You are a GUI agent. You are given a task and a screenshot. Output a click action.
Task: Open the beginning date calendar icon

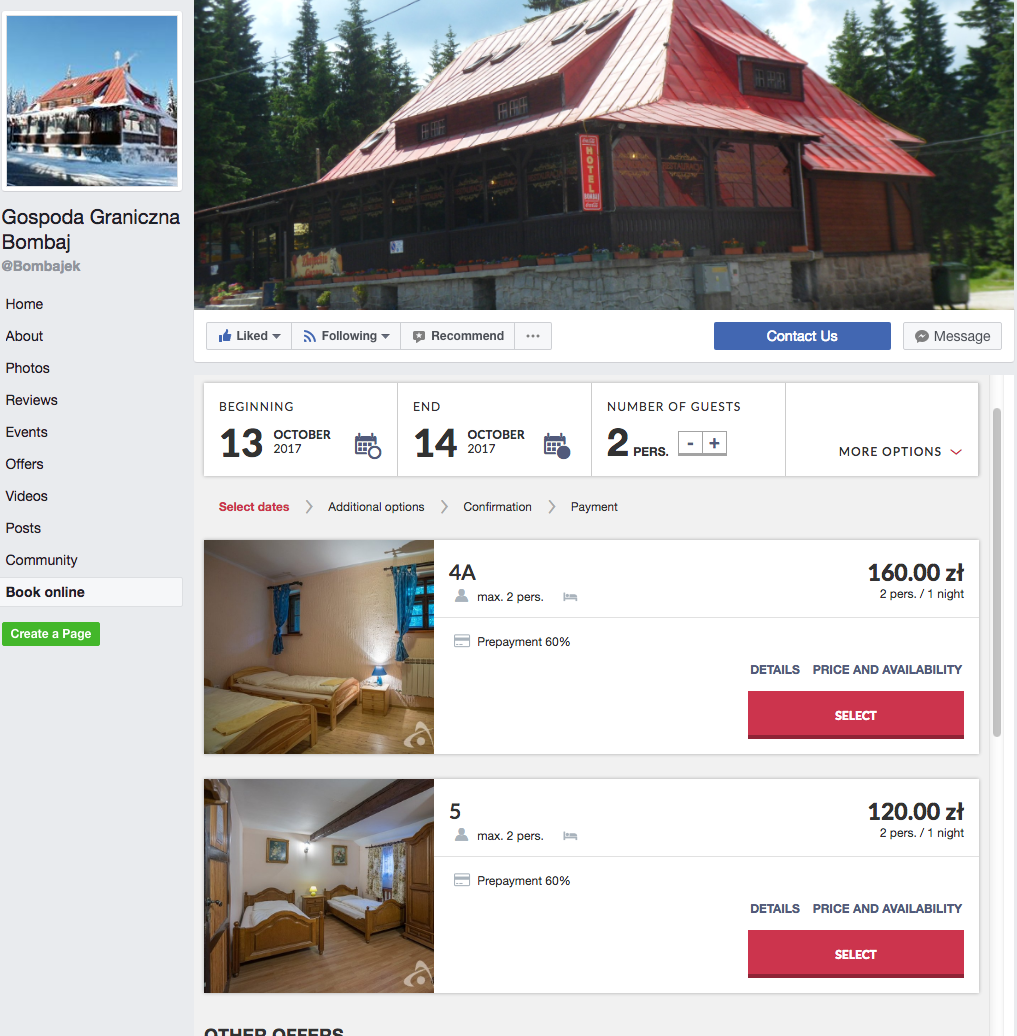pyautogui.click(x=367, y=445)
